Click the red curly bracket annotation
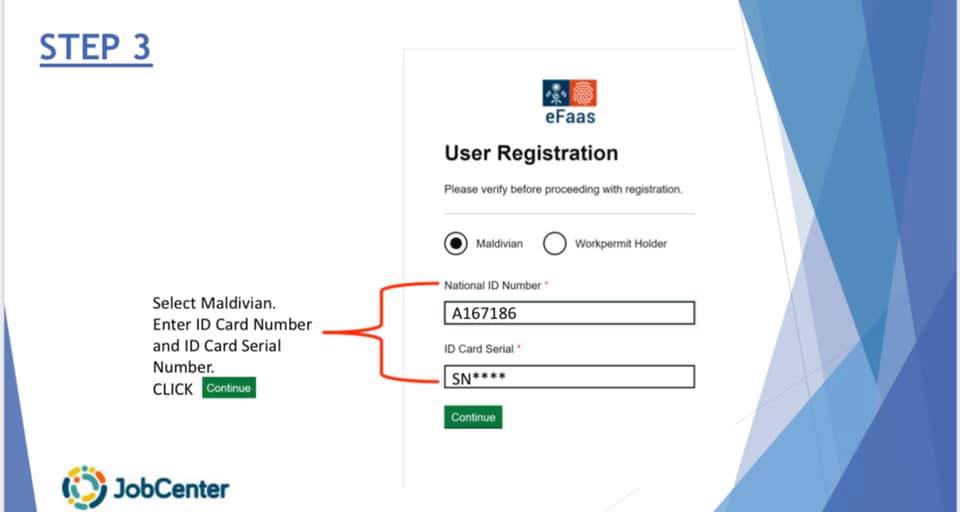 (381, 331)
